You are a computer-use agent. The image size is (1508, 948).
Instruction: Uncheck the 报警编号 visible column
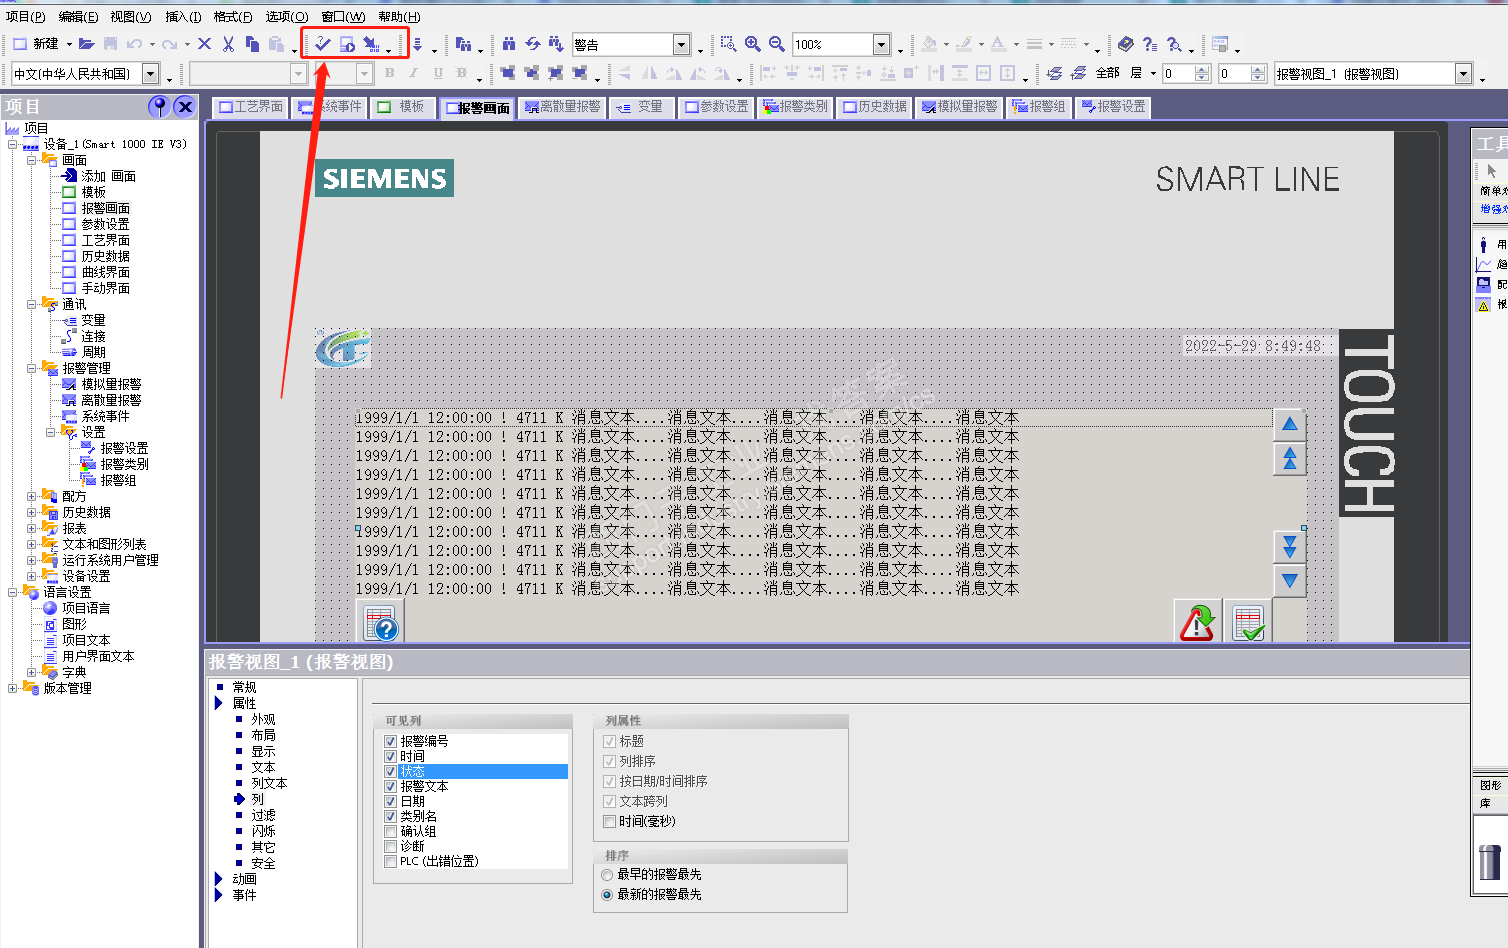point(391,741)
